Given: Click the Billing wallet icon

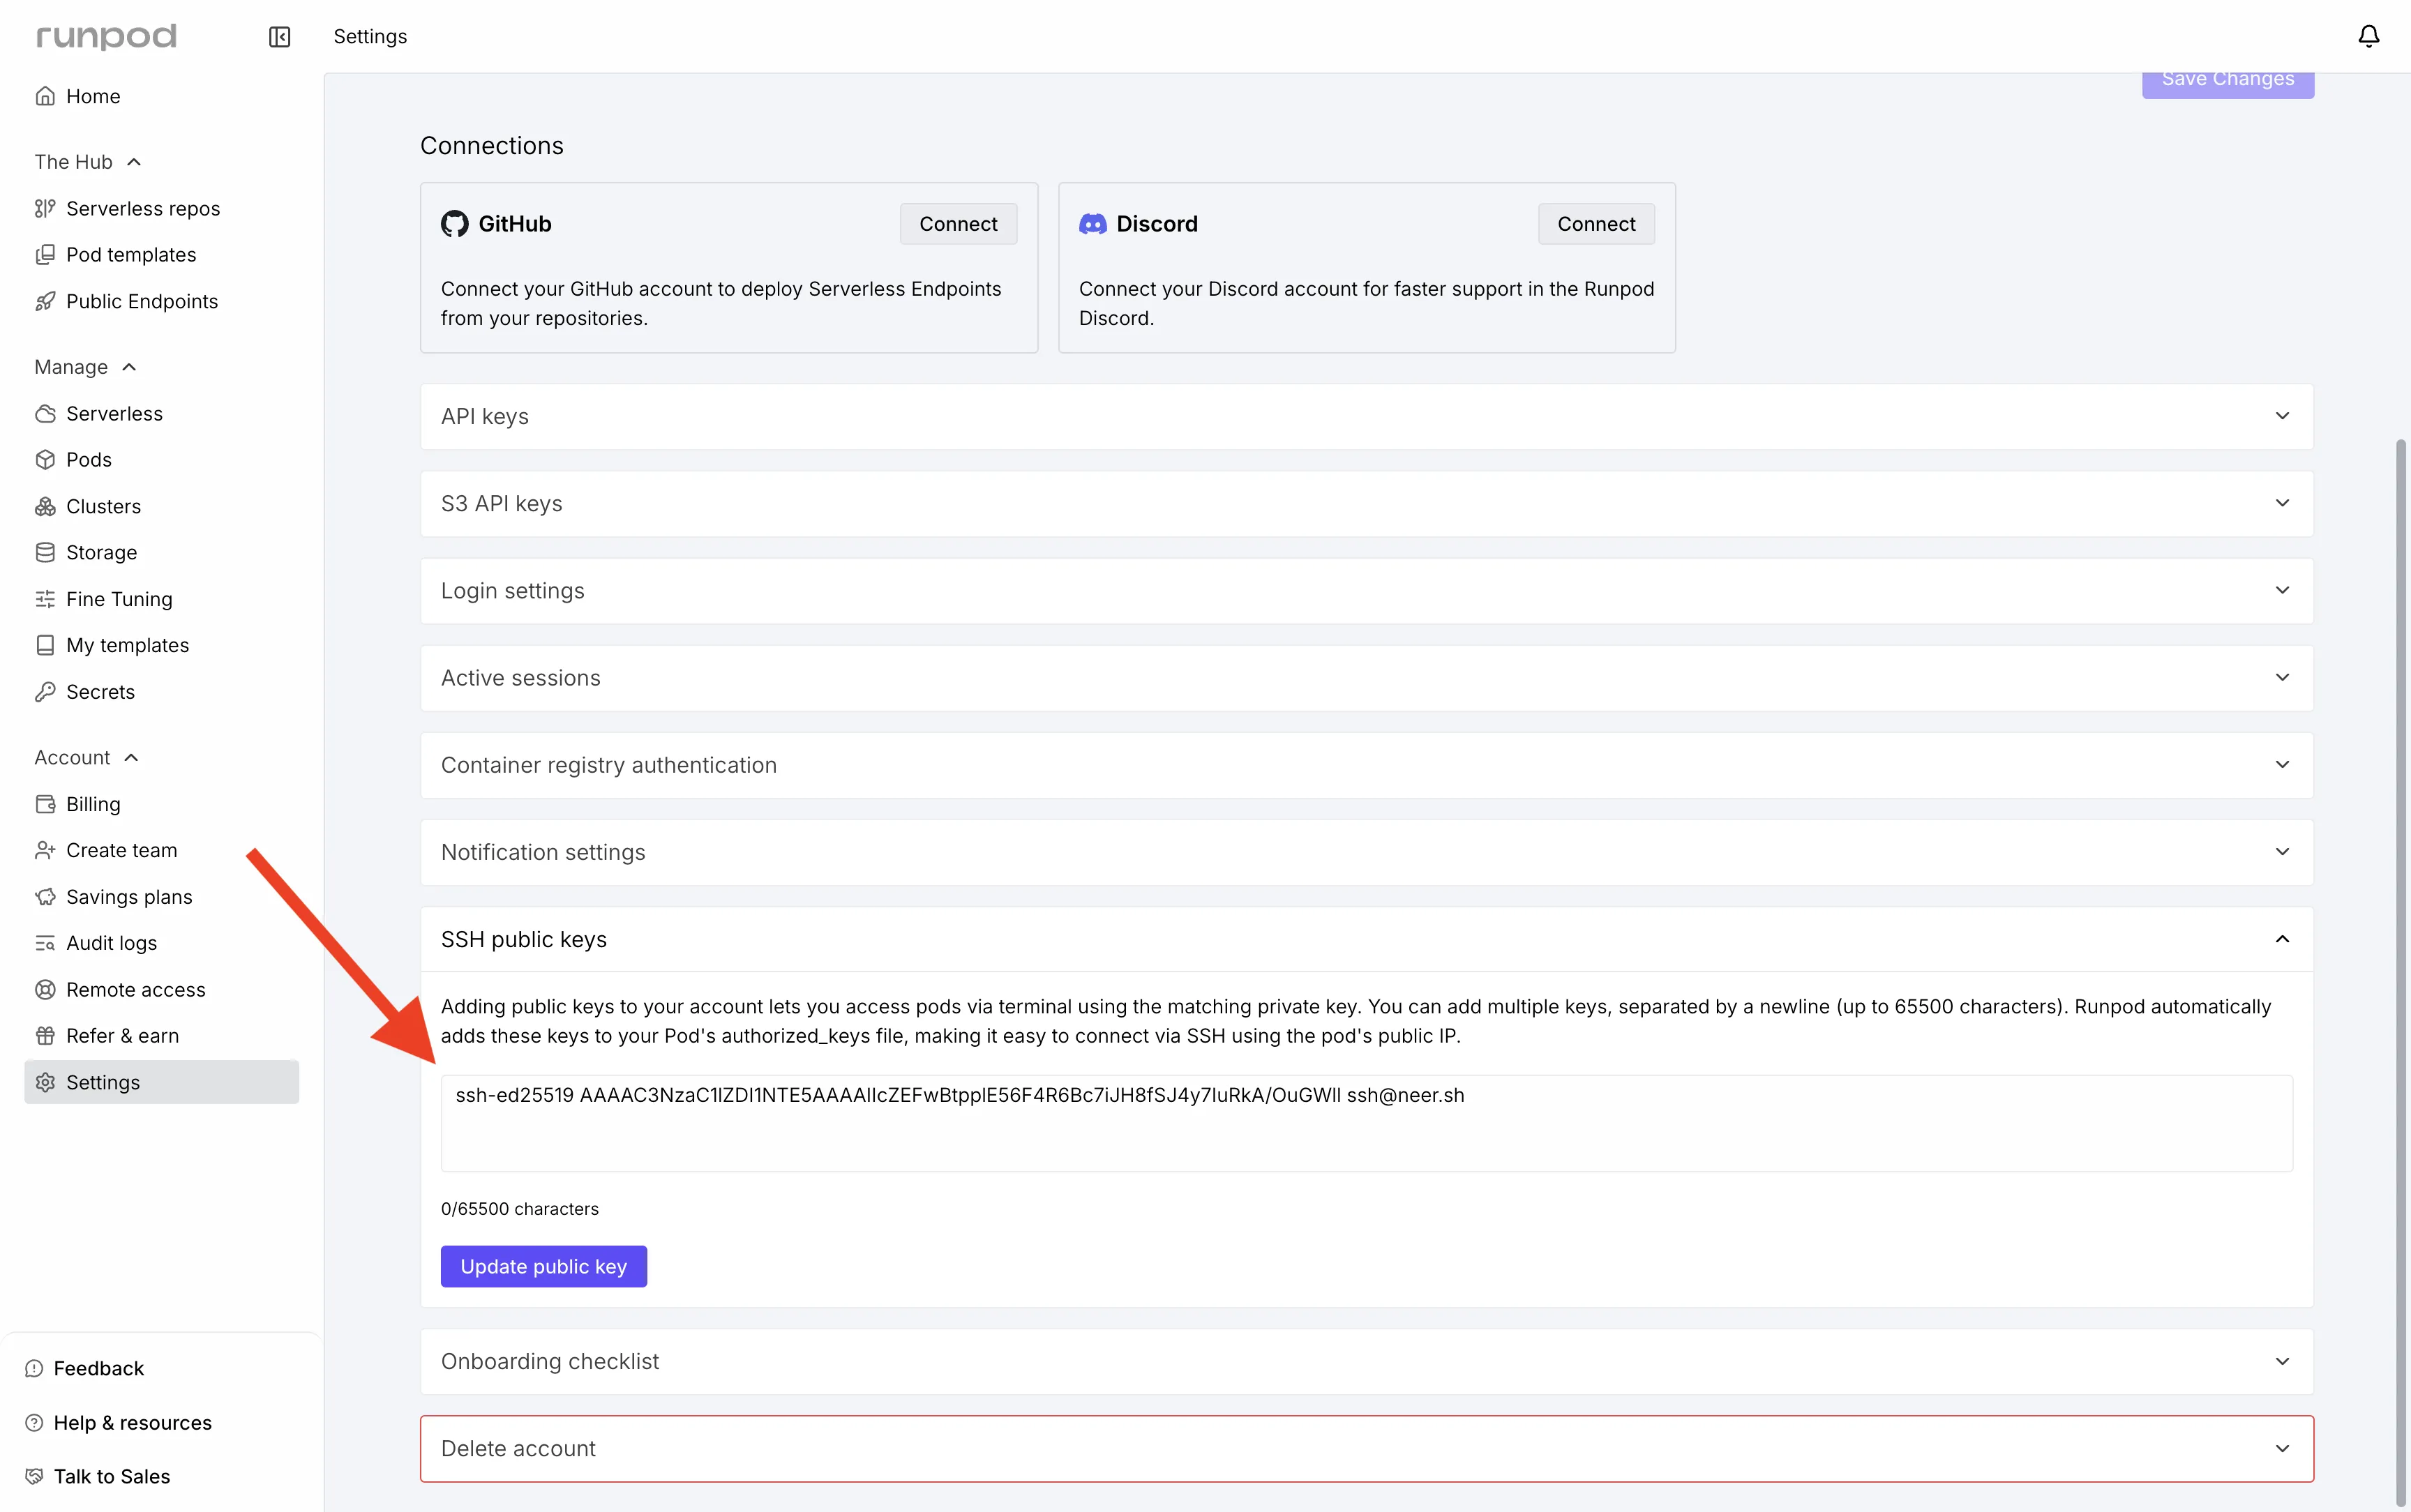Looking at the screenshot, I should tap(45, 804).
